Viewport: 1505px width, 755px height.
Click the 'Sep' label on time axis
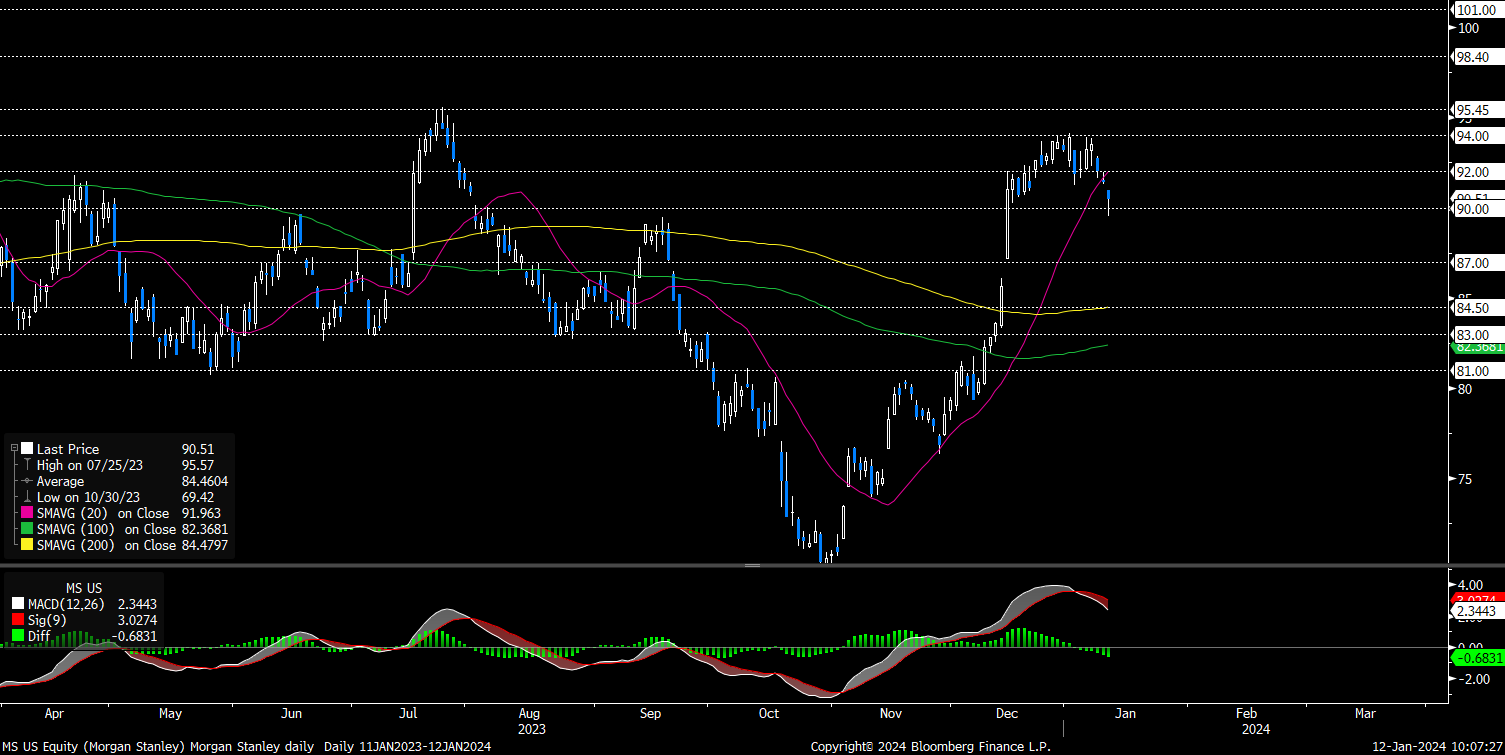coord(650,714)
